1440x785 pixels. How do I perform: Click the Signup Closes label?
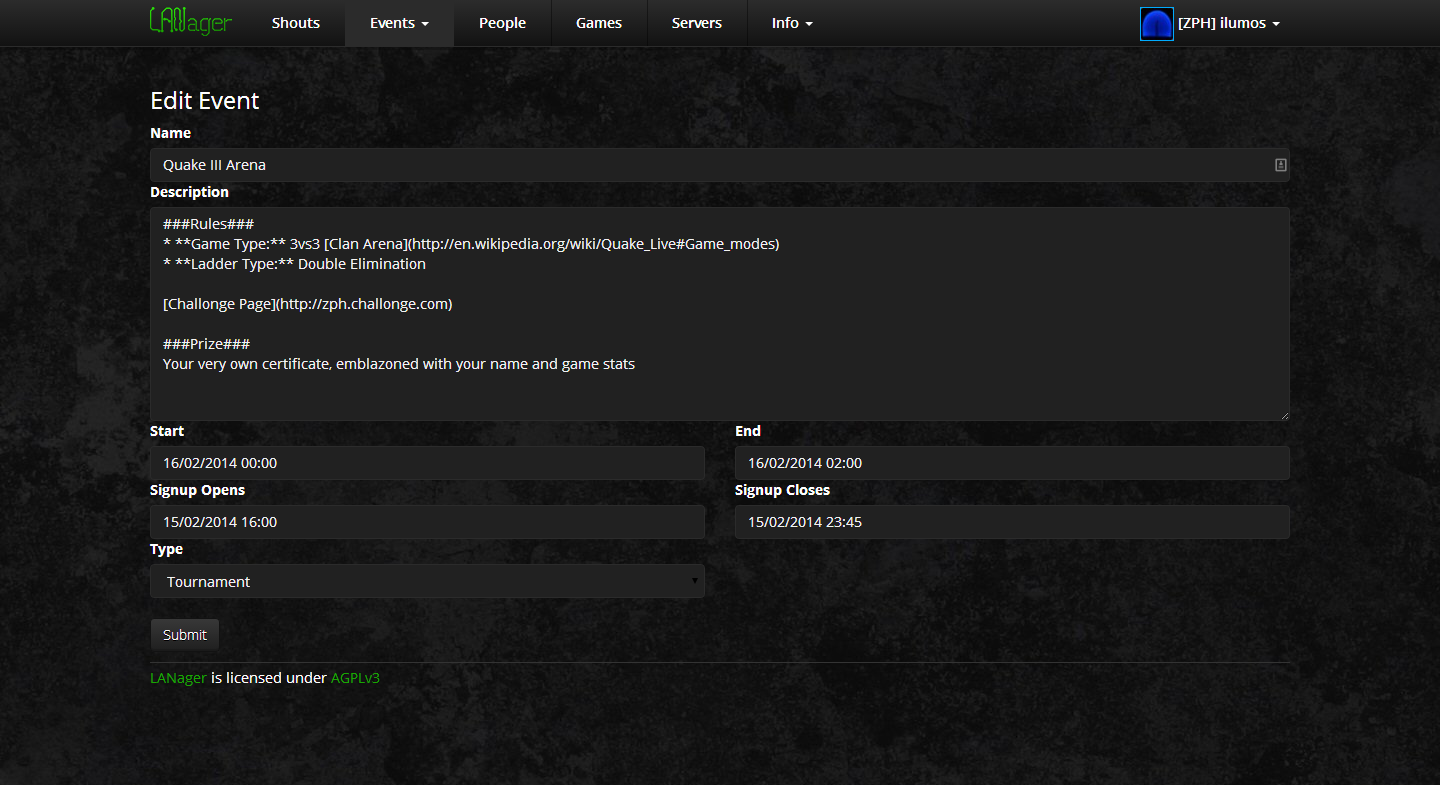coord(782,490)
